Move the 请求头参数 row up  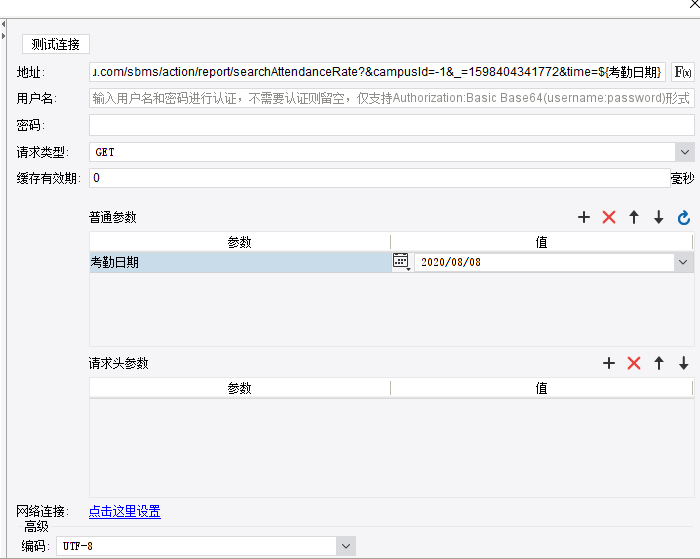click(659, 363)
